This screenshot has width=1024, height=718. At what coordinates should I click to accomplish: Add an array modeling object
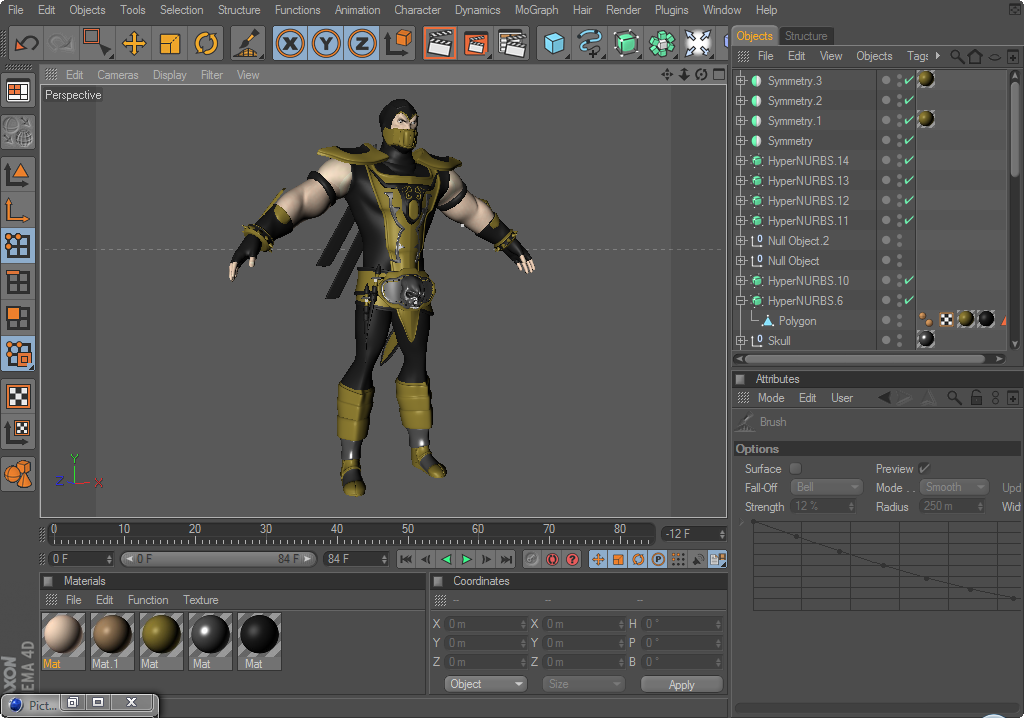coord(662,44)
